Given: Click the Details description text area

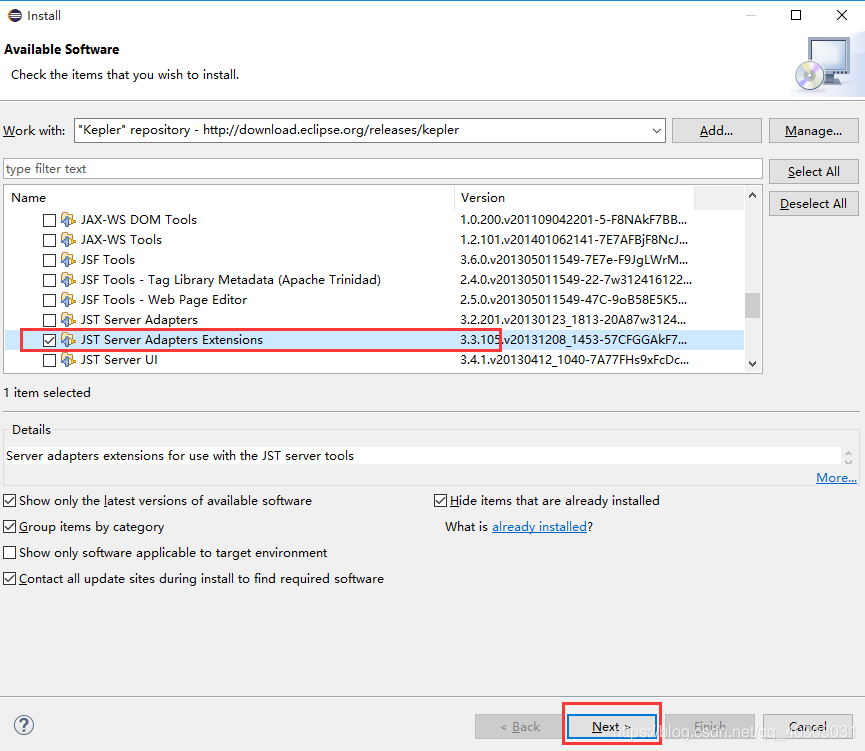Looking at the screenshot, I should click(423, 456).
